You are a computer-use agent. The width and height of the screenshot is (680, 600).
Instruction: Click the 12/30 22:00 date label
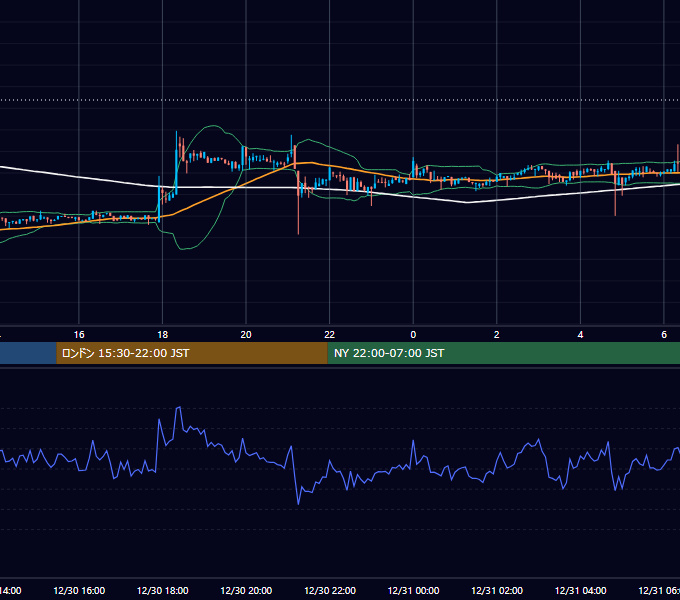pyautogui.click(x=330, y=590)
